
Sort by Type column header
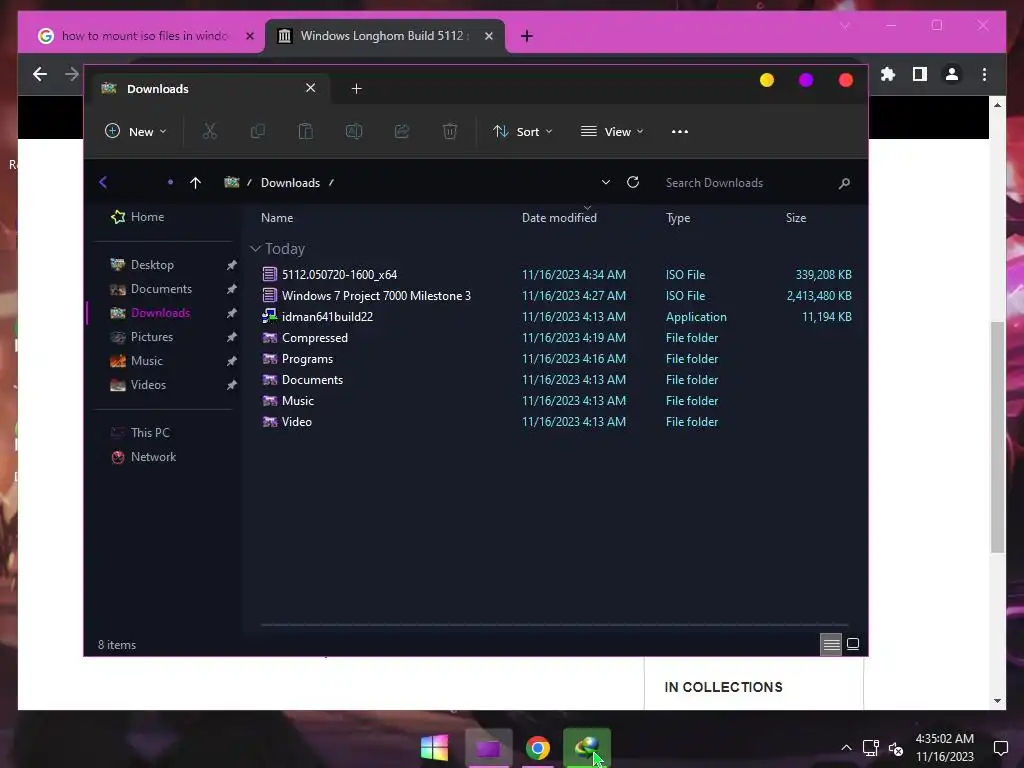point(678,218)
